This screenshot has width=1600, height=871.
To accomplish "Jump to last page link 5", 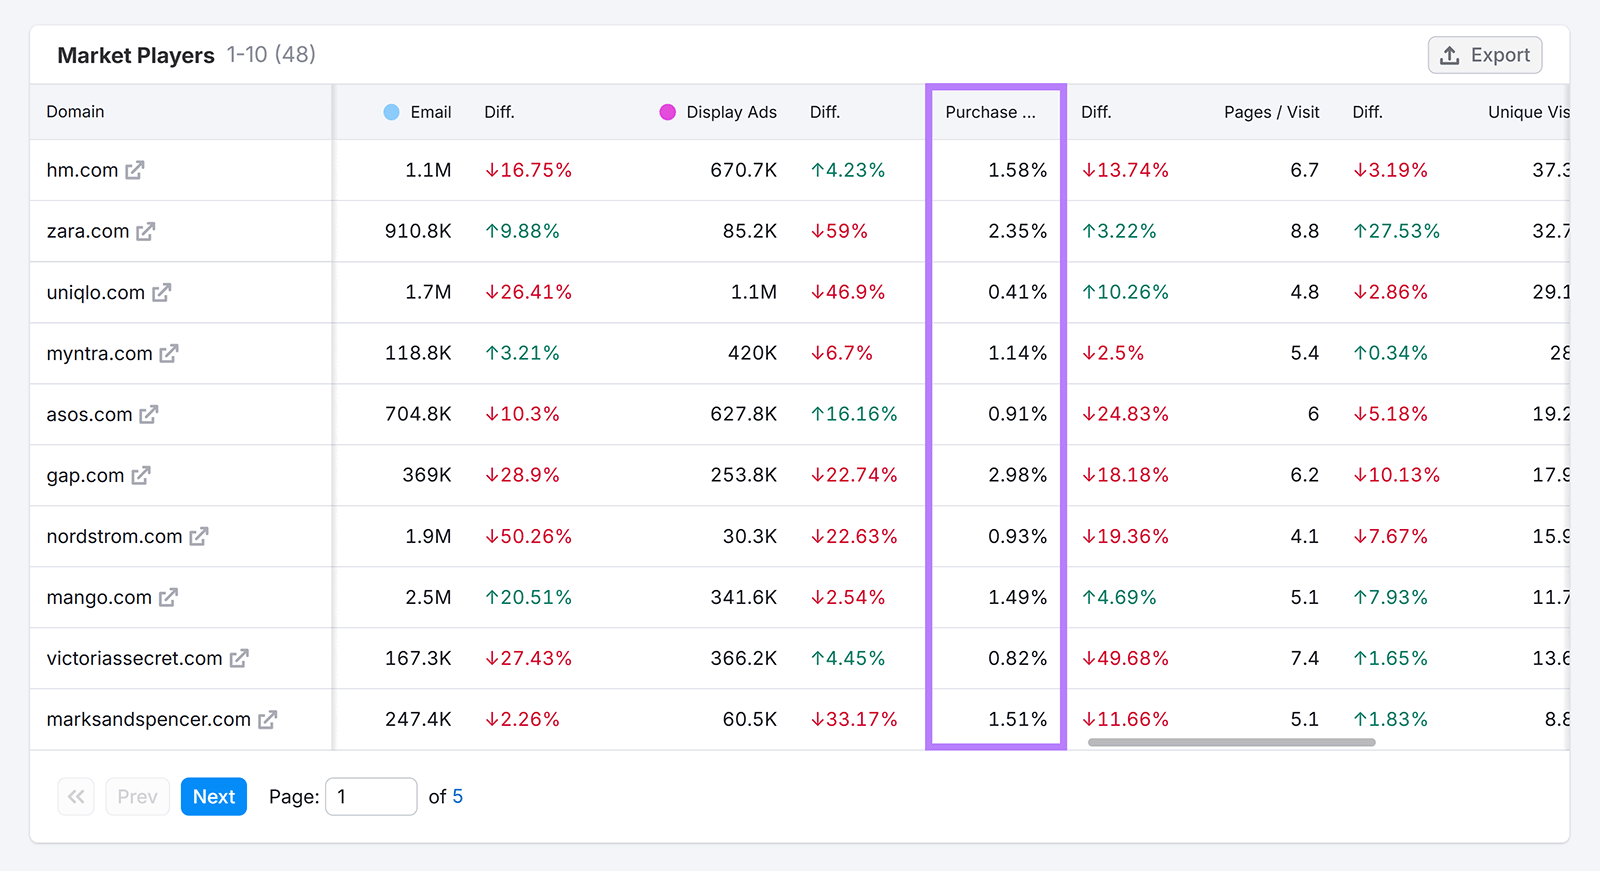I will 458,797.
